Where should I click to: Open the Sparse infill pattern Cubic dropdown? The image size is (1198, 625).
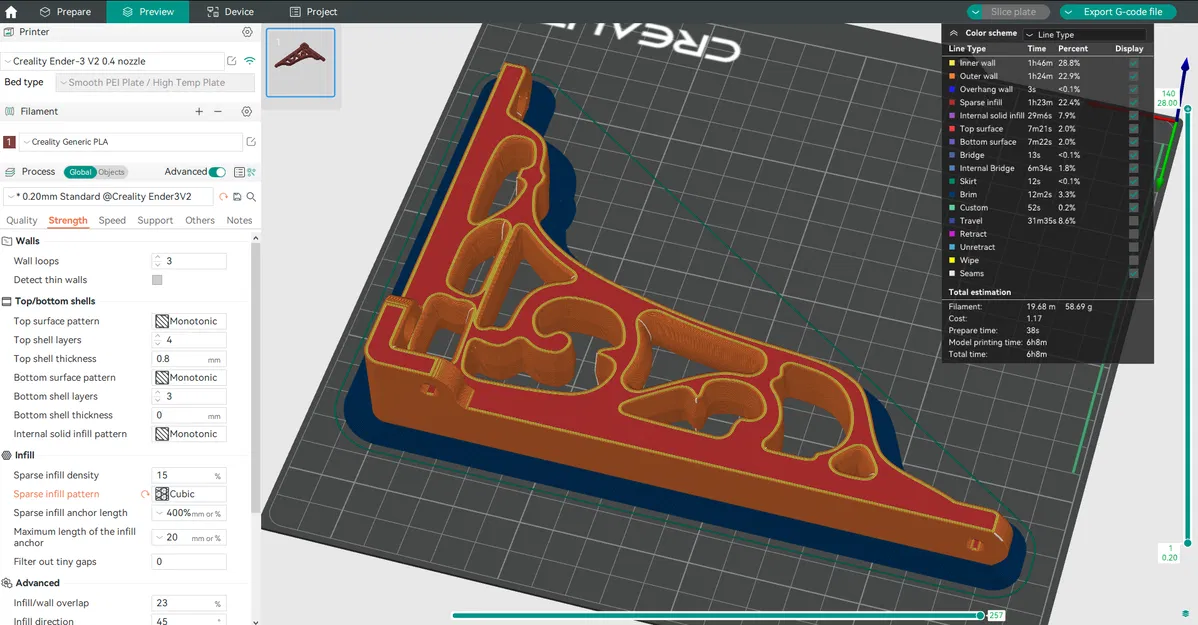tap(189, 494)
